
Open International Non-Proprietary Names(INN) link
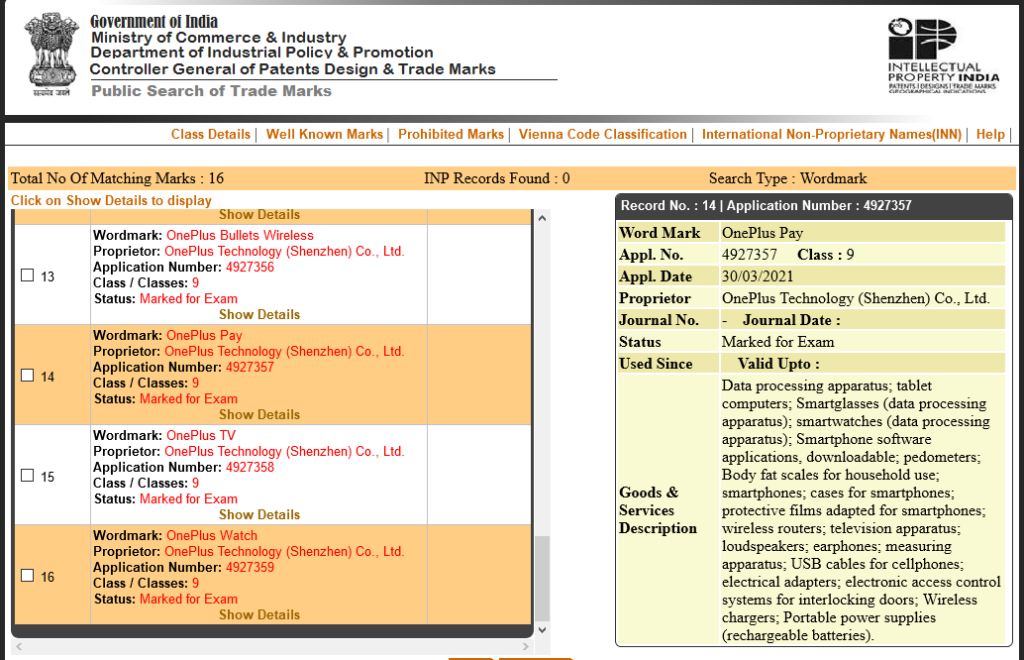tap(831, 134)
